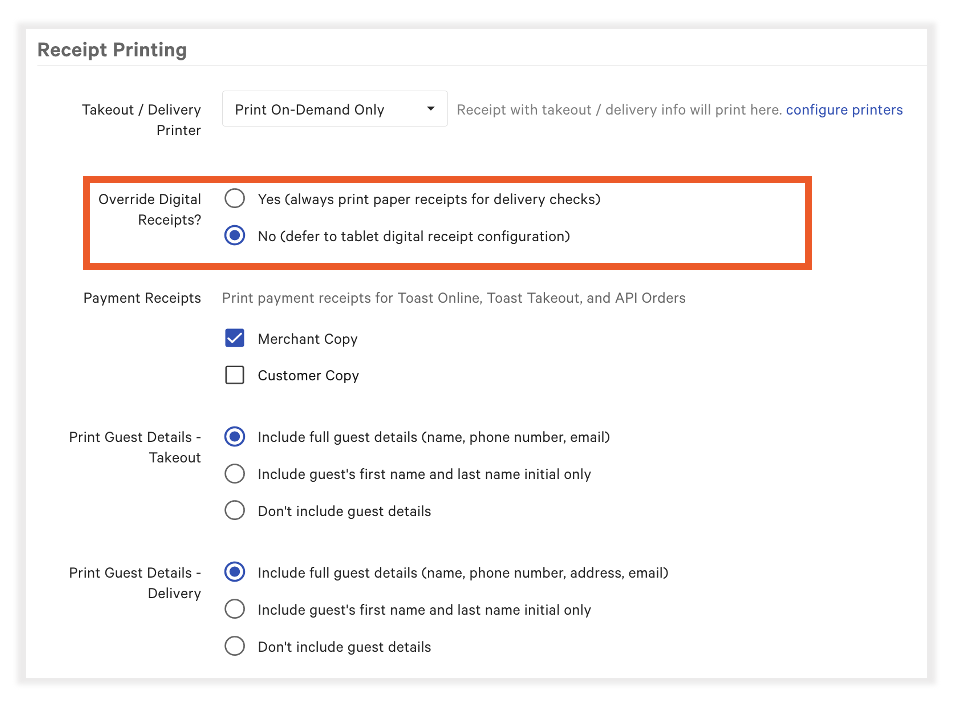Select Don't include guest details for Takeout
Viewport: 956px width, 706px height.
click(234, 510)
